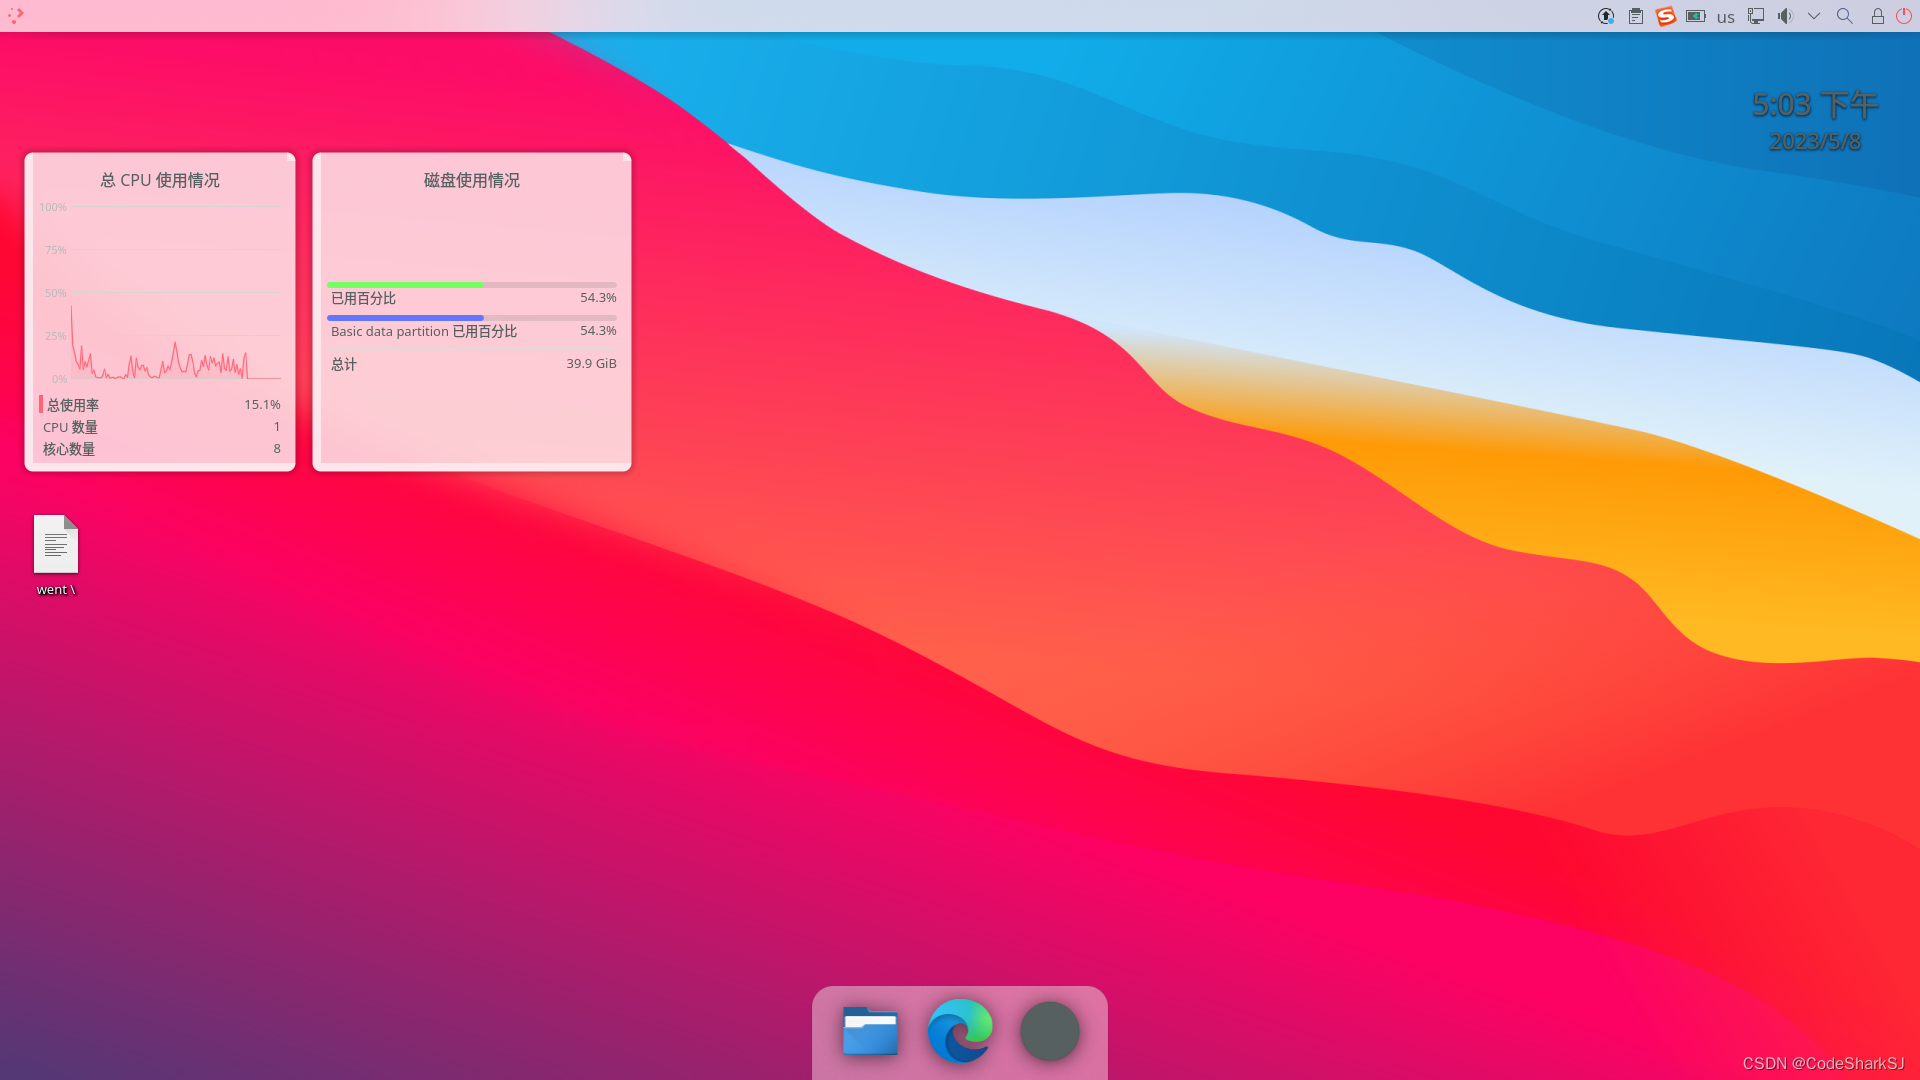The width and height of the screenshot is (1920, 1080).
Task: Open the search magnifier in the panel
Action: (1845, 16)
